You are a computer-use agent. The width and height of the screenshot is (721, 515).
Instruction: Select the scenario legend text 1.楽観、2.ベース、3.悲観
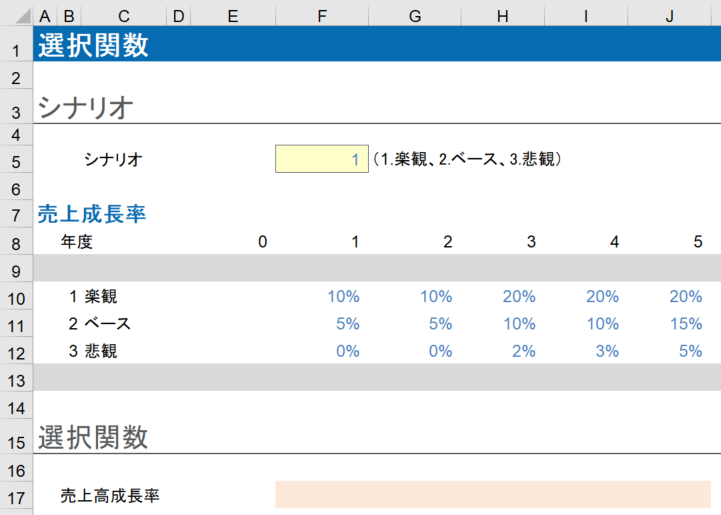[x=466, y=158]
